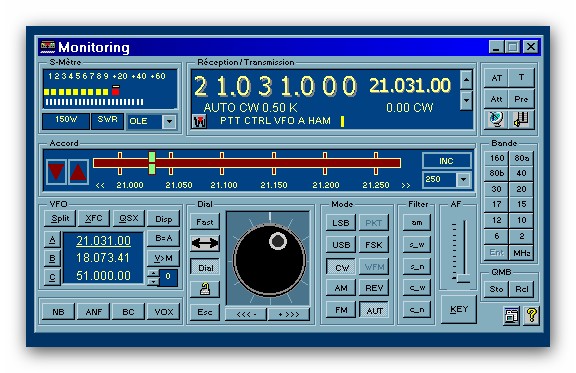
Task: Open the globe satellite icon
Action: [x=496, y=119]
